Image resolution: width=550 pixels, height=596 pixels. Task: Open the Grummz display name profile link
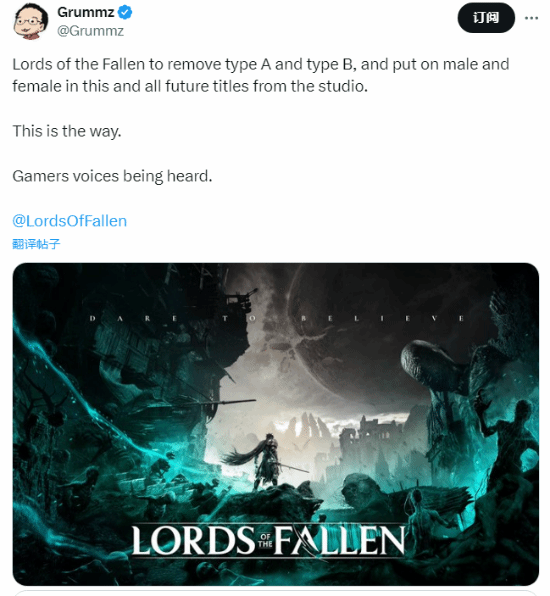click(x=86, y=12)
